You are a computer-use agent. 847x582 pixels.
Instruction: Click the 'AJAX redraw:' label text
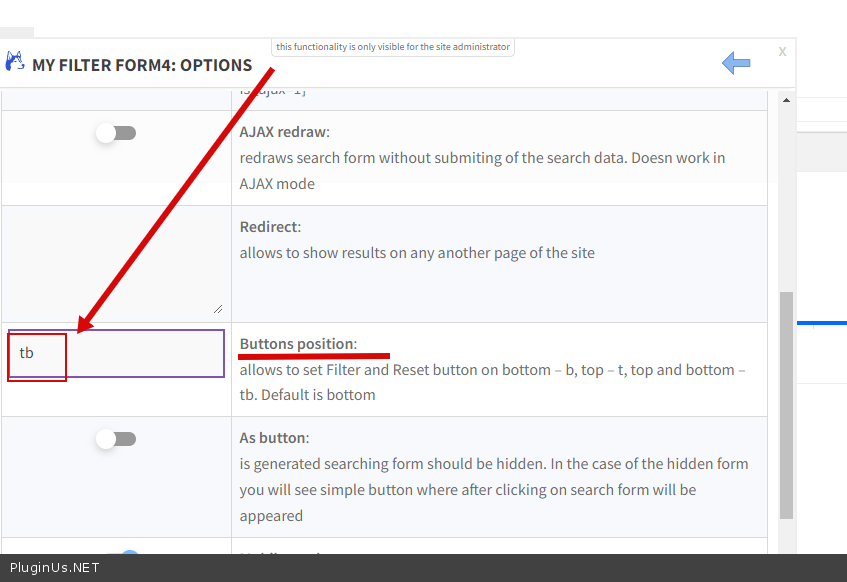click(x=285, y=132)
